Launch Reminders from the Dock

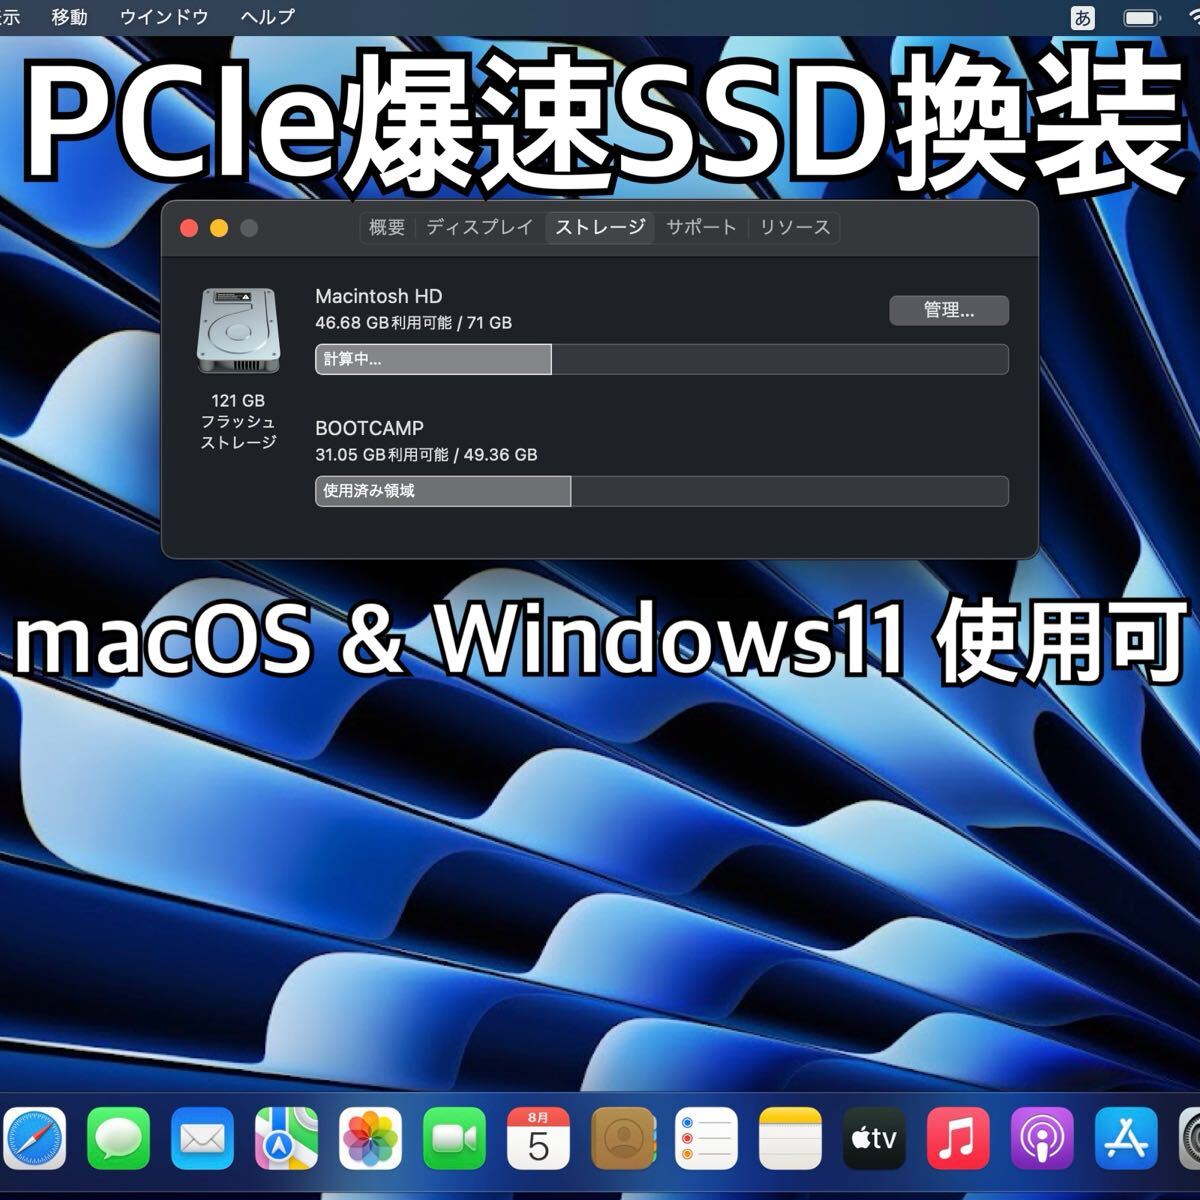(706, 1139)
